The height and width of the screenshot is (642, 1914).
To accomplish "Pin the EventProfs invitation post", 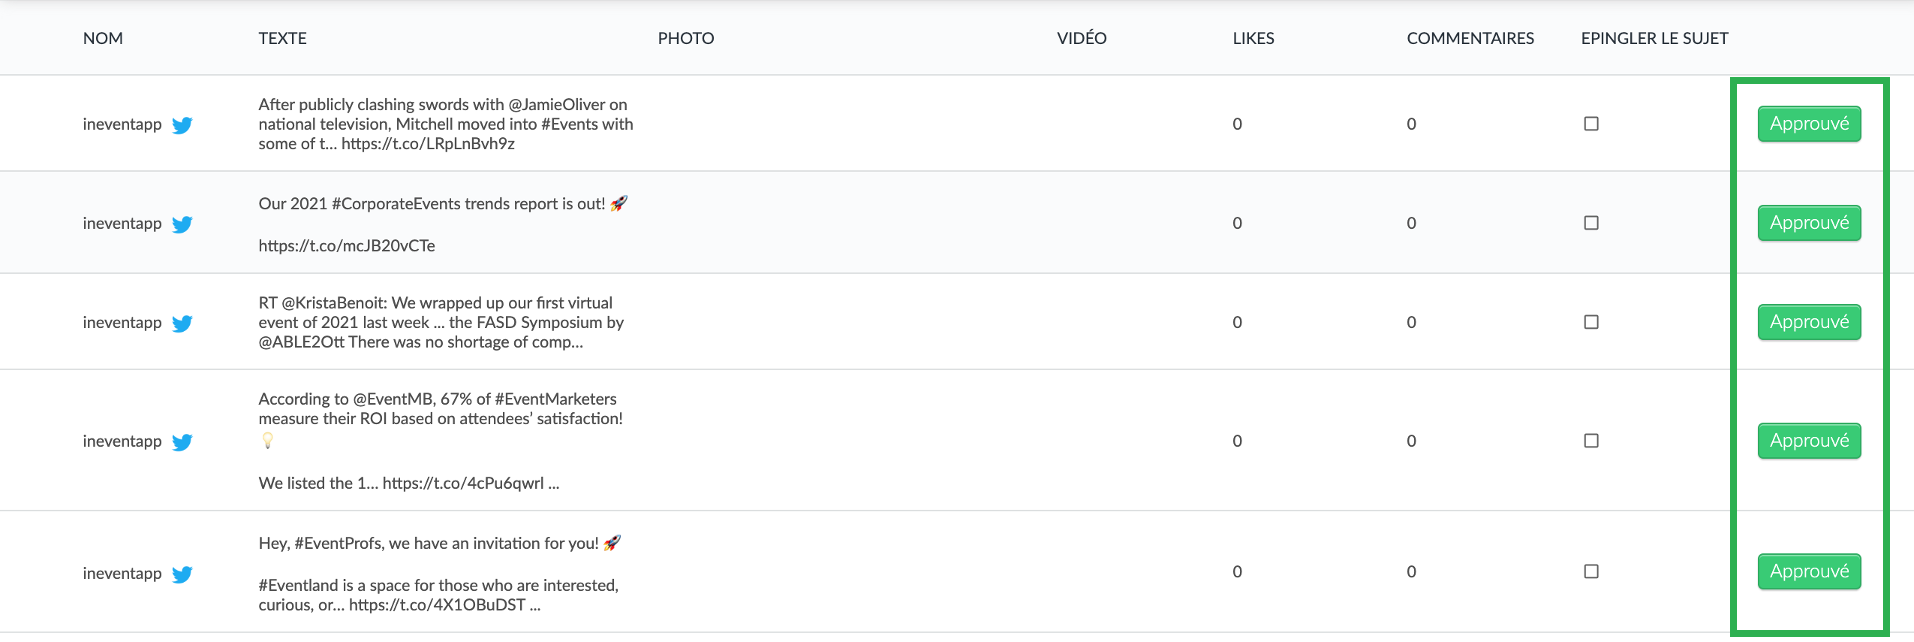I will click(1591, 572).
